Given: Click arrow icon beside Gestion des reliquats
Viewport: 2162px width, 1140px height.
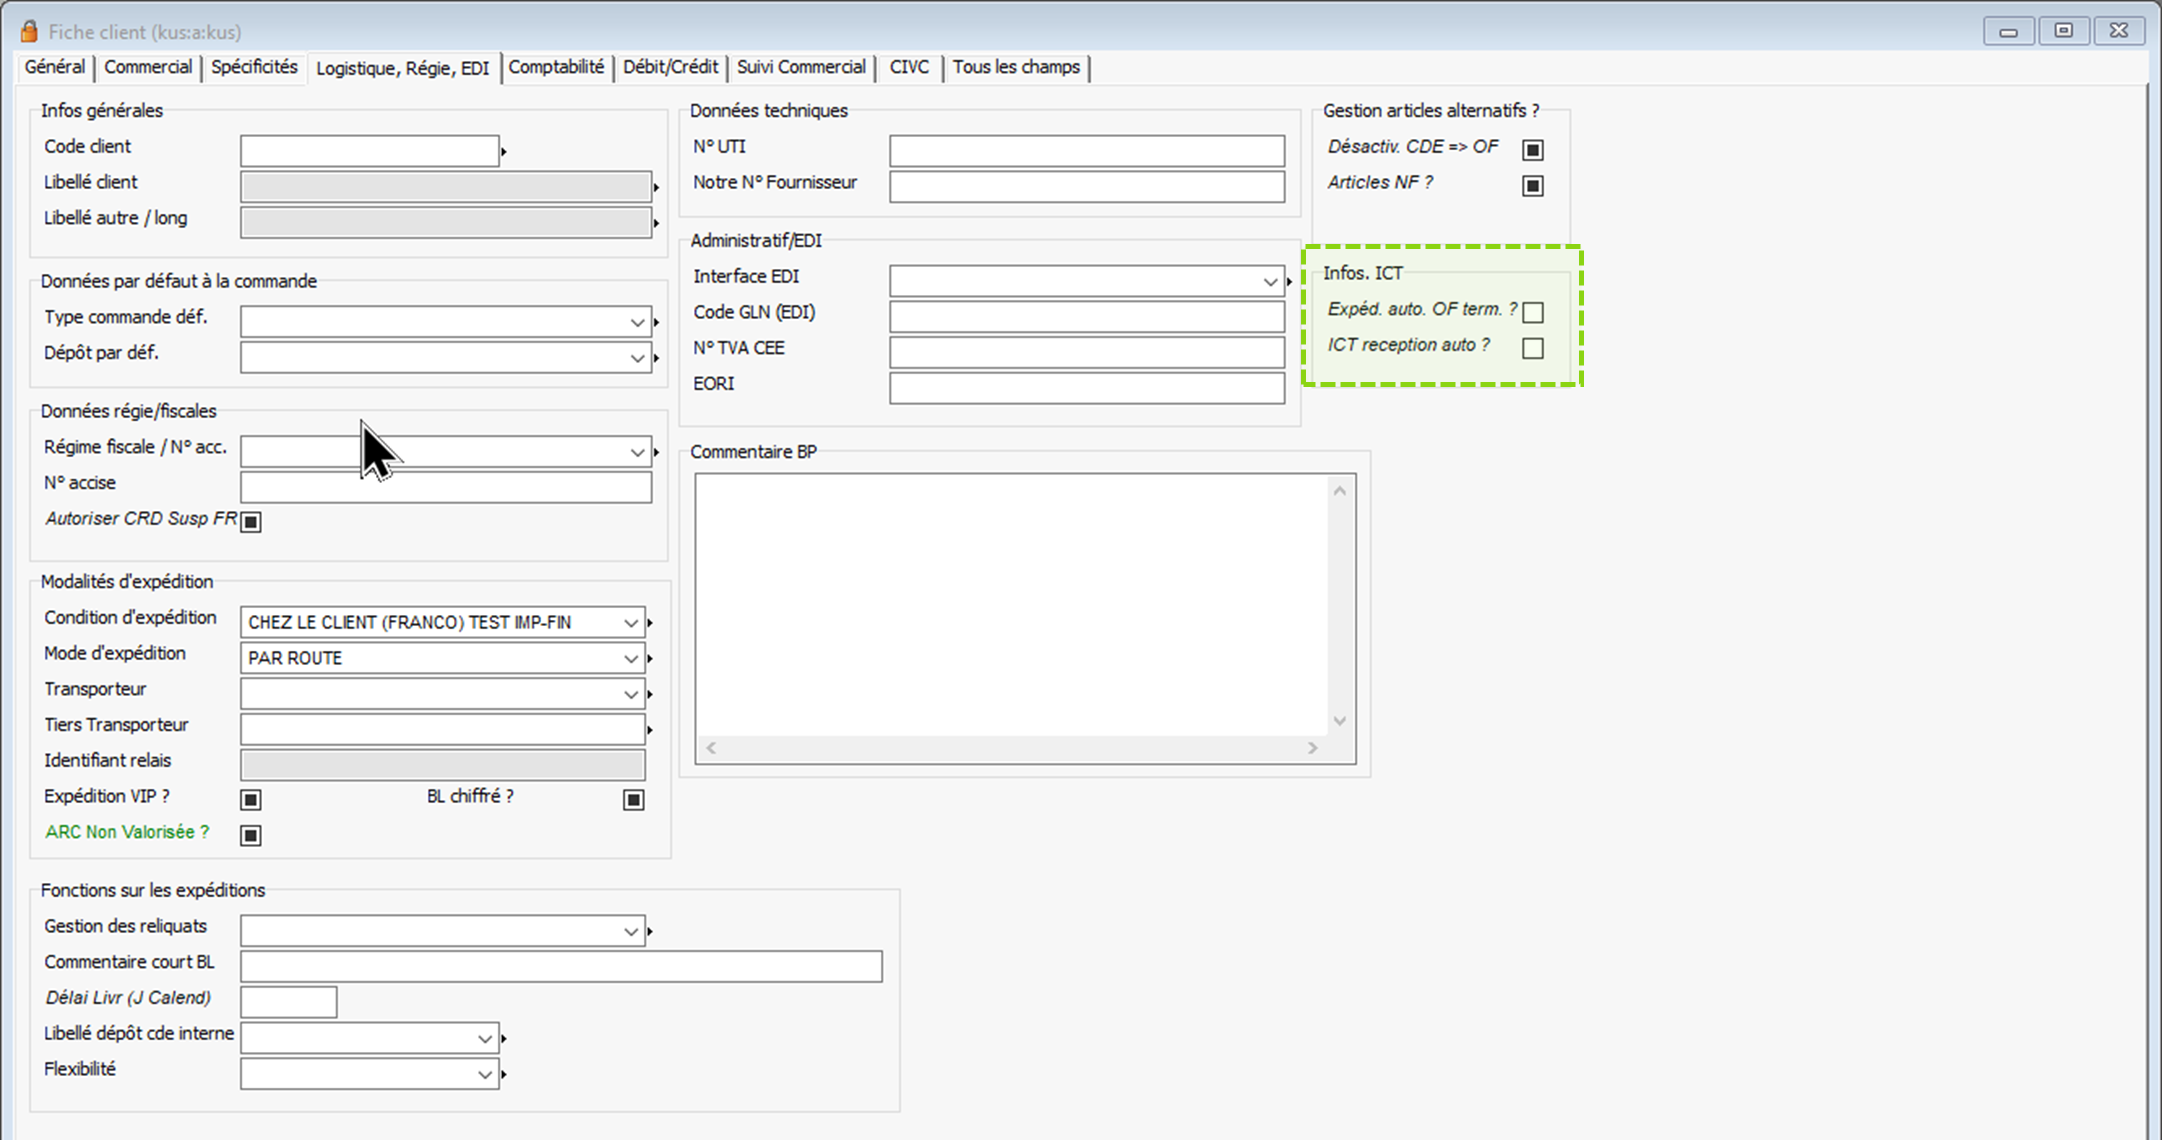Looking at the screenshot, I should tap(650, 932).
